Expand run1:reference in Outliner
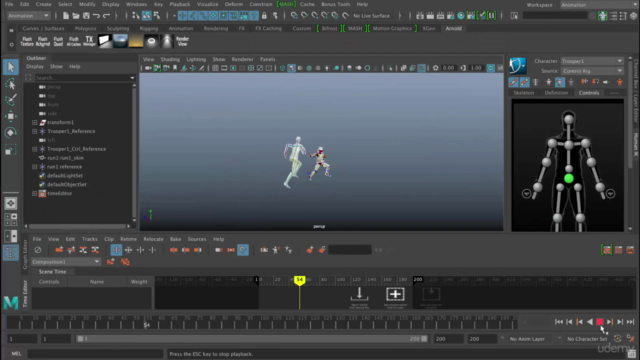This screenshot has width=640, height=360. tap(34, 167)
